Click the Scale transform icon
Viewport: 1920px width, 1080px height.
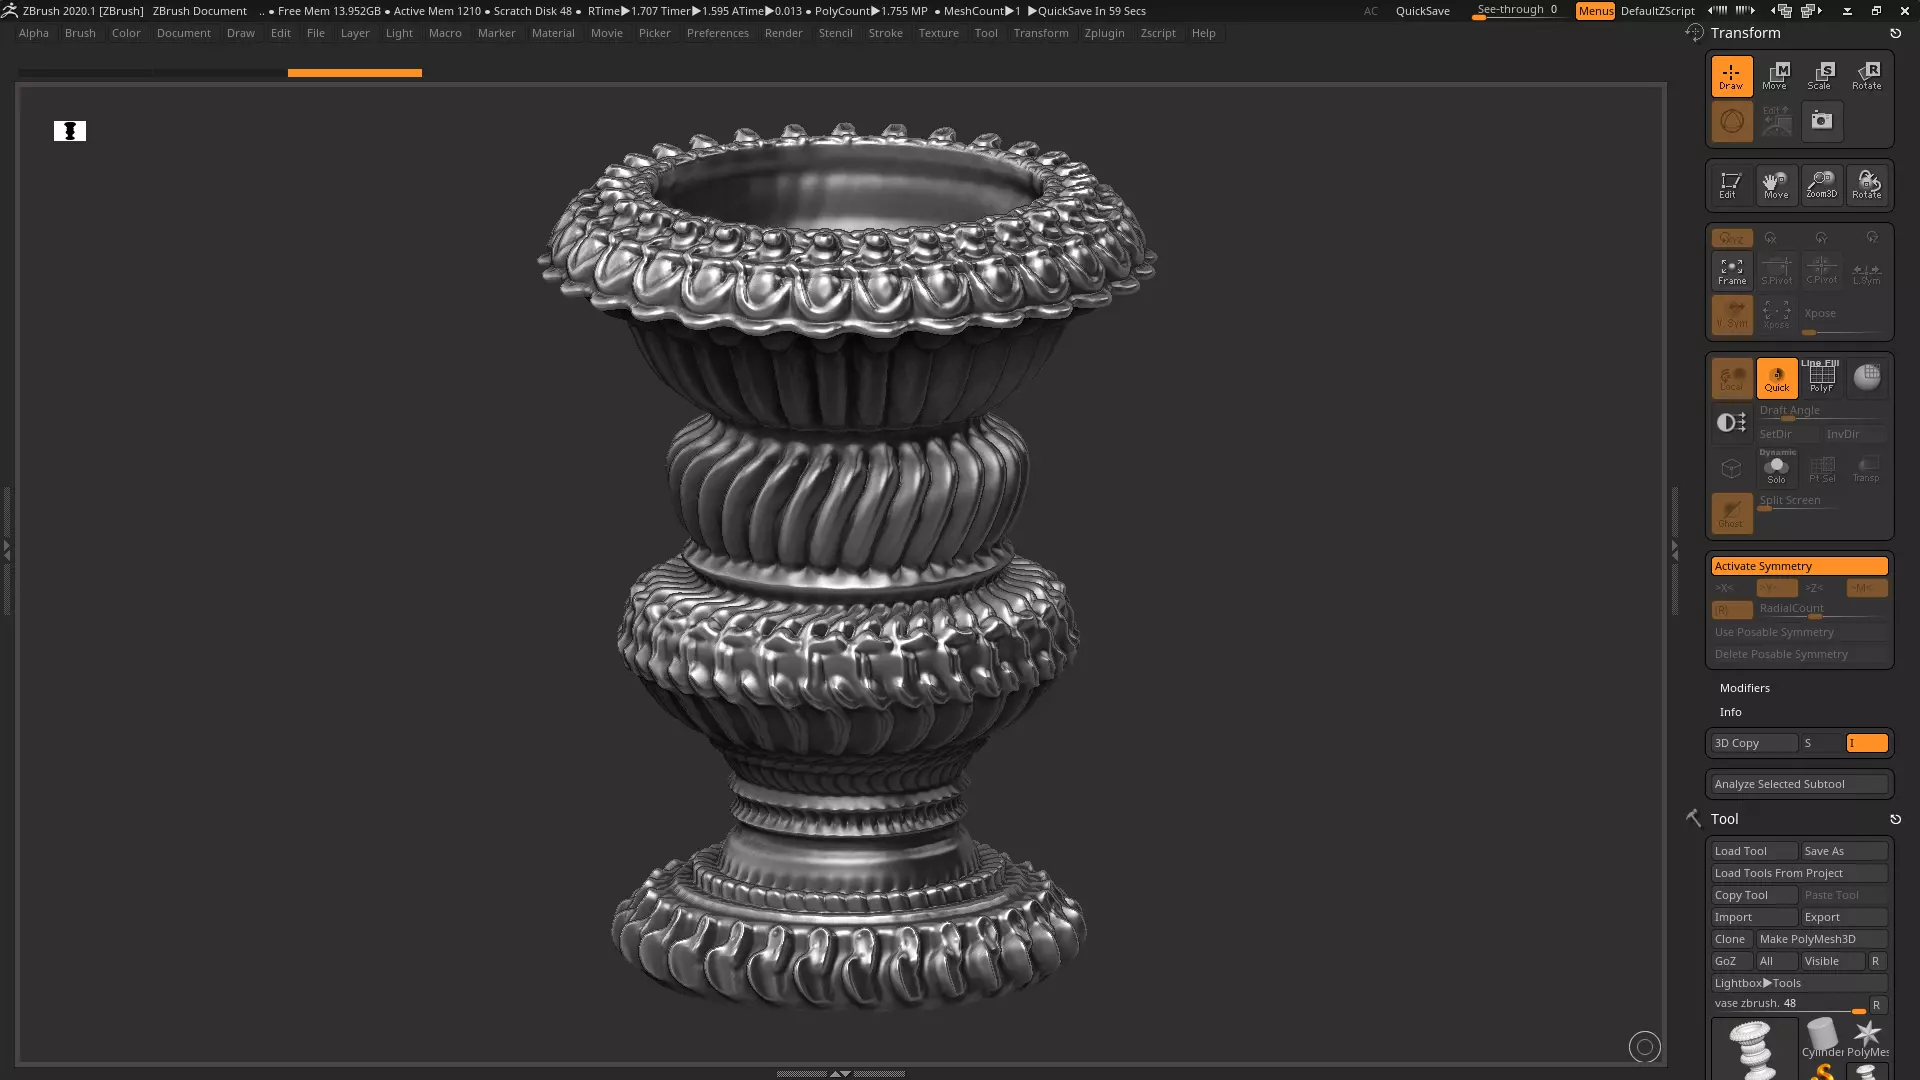click(1821, 76)
